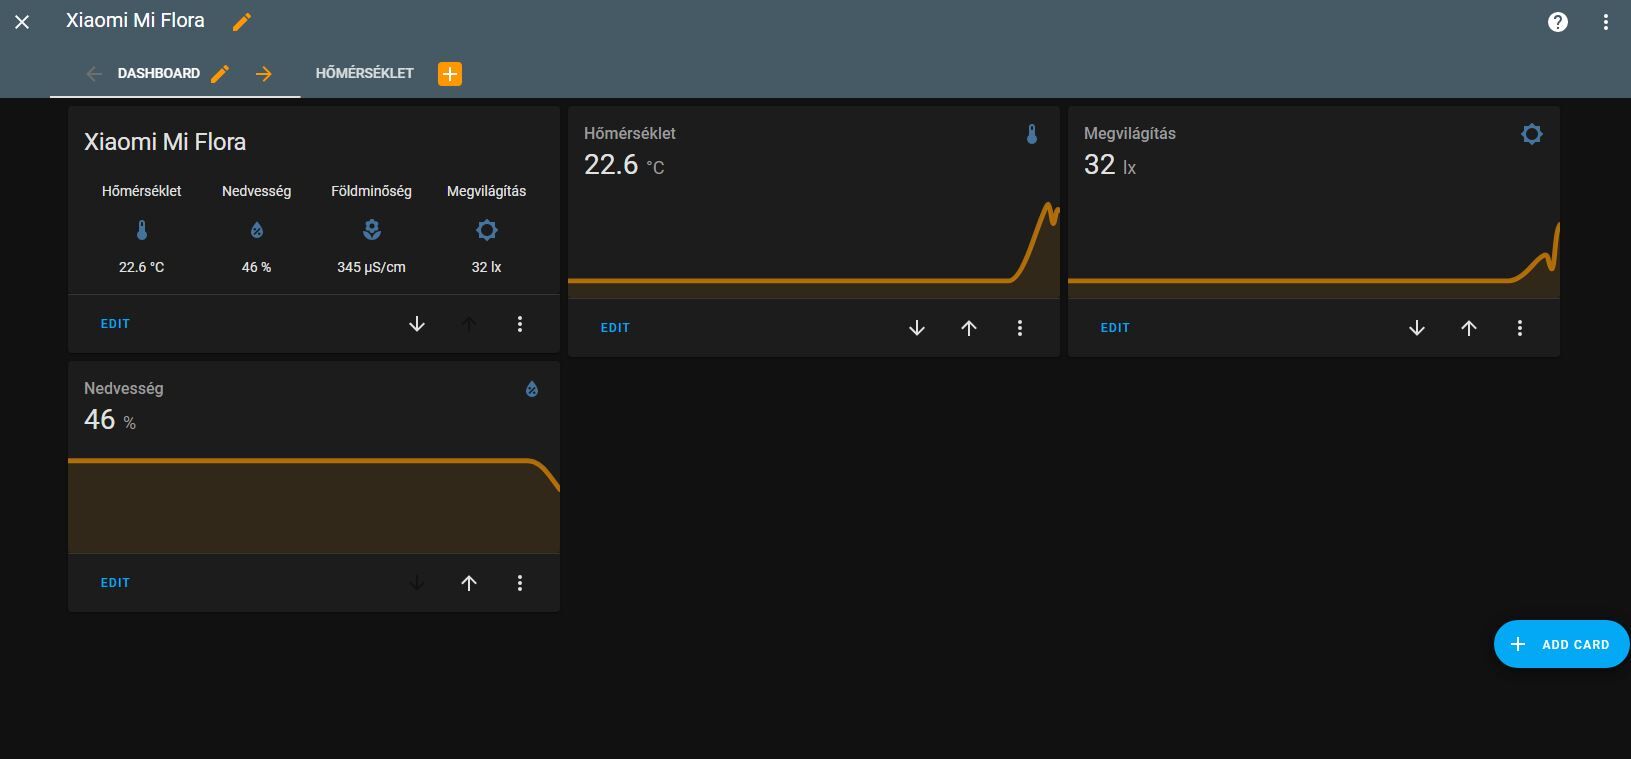Click Nedvesség water drop in entities card
The width and height of the screenshot is (1631, 759).
pos(257,230)
